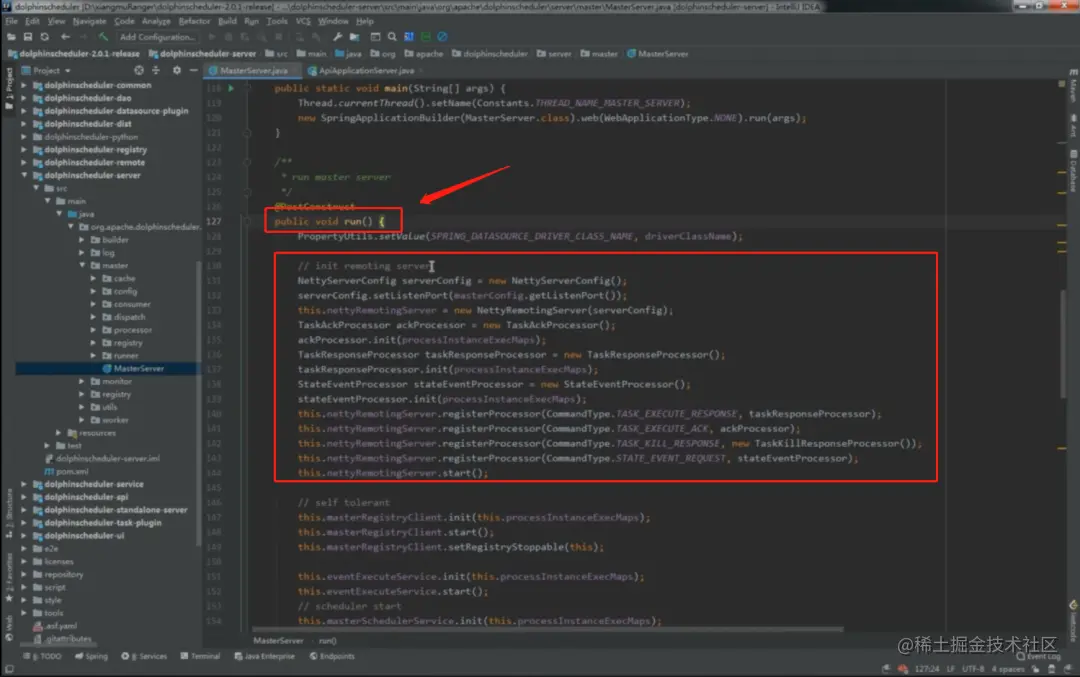Open the Build menu
1080x677 pixels.
[x=227, y=21]
